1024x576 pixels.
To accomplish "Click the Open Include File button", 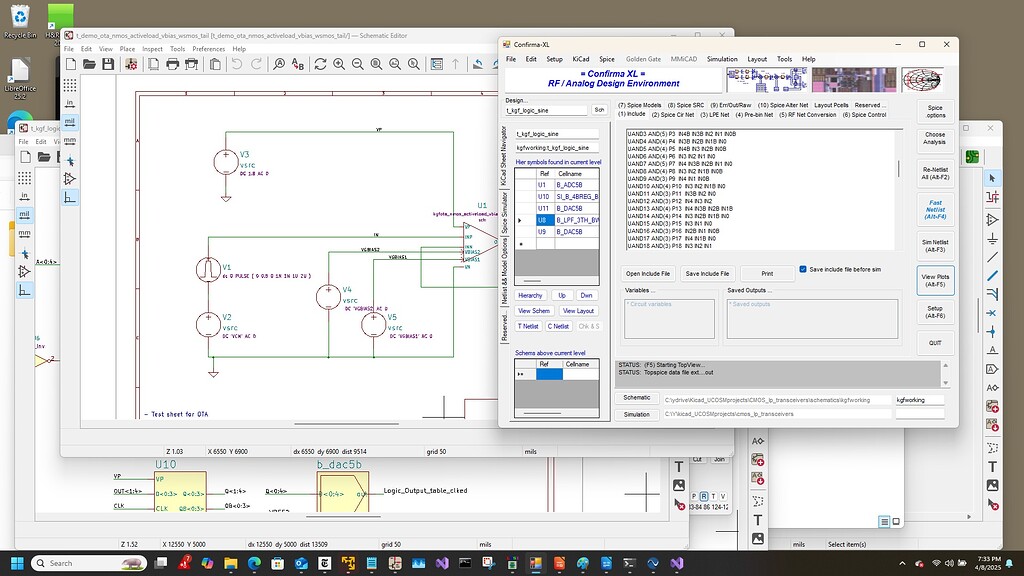I will (648, 274).
